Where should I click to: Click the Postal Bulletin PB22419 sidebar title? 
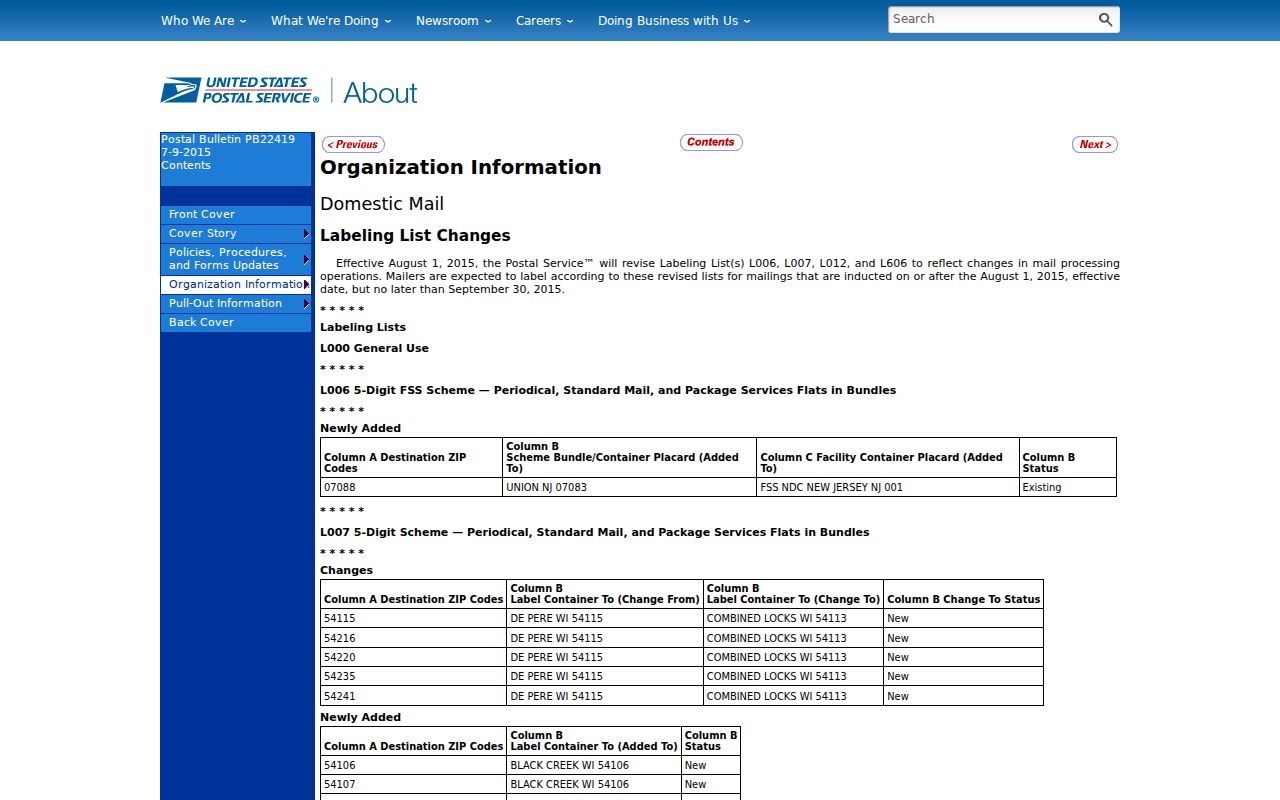click(228, 140)
